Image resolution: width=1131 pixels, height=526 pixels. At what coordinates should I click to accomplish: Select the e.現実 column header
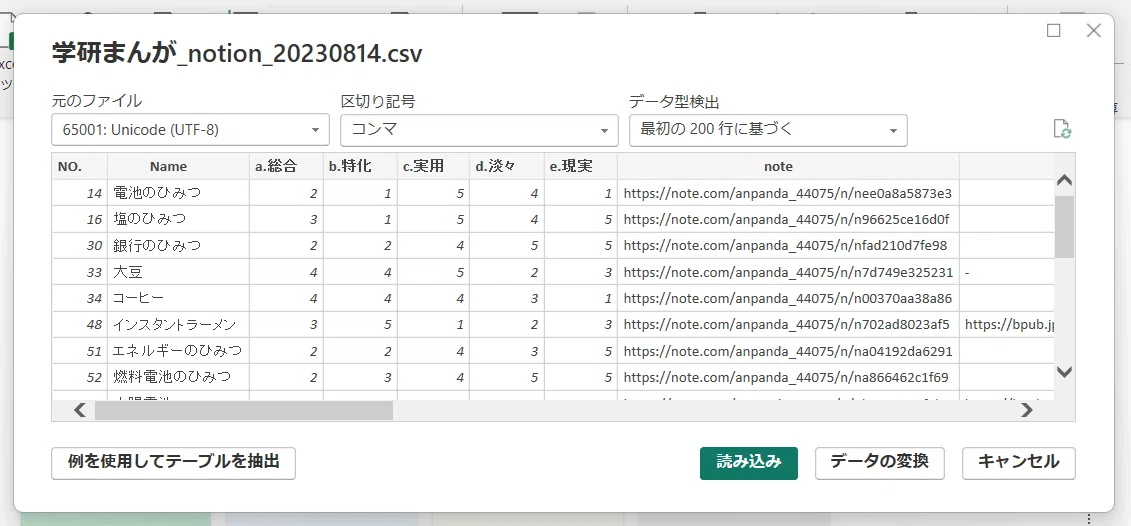coord(581,166)
